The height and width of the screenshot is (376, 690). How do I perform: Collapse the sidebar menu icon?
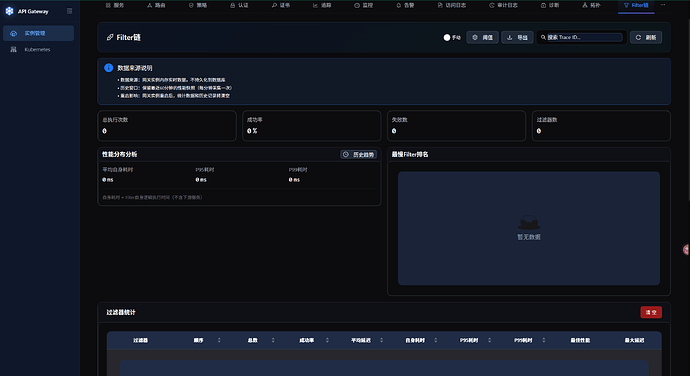tap(70, 11)
